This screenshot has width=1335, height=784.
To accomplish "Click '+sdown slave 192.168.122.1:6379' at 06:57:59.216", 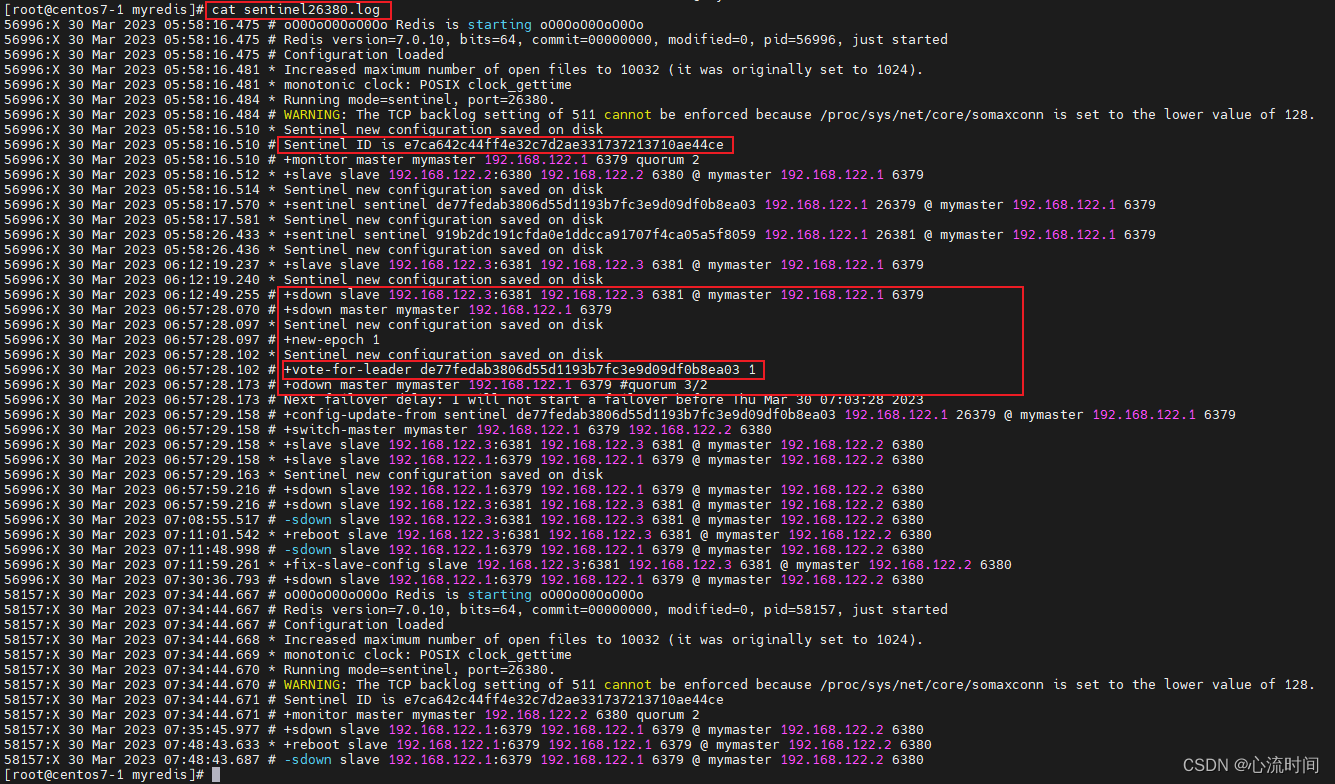I will pyautogui.click(x=603, y=490).
